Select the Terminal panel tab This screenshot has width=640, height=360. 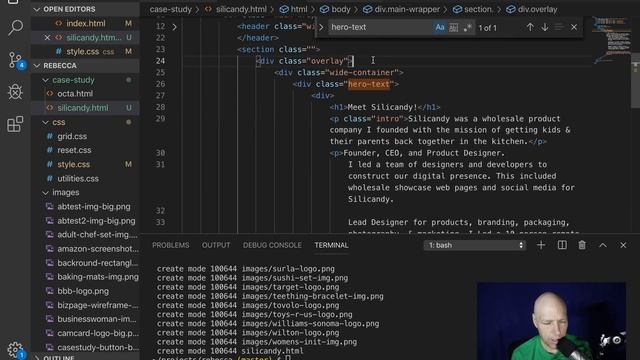click(x=331, y=245)
